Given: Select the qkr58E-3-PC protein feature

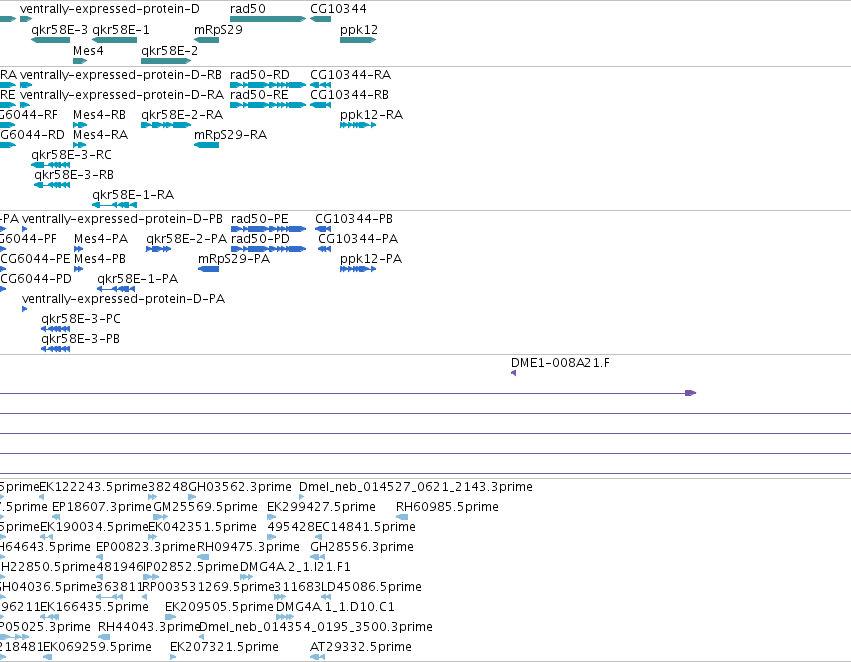Looking at the screenshot, I should [x=55, y=329].
